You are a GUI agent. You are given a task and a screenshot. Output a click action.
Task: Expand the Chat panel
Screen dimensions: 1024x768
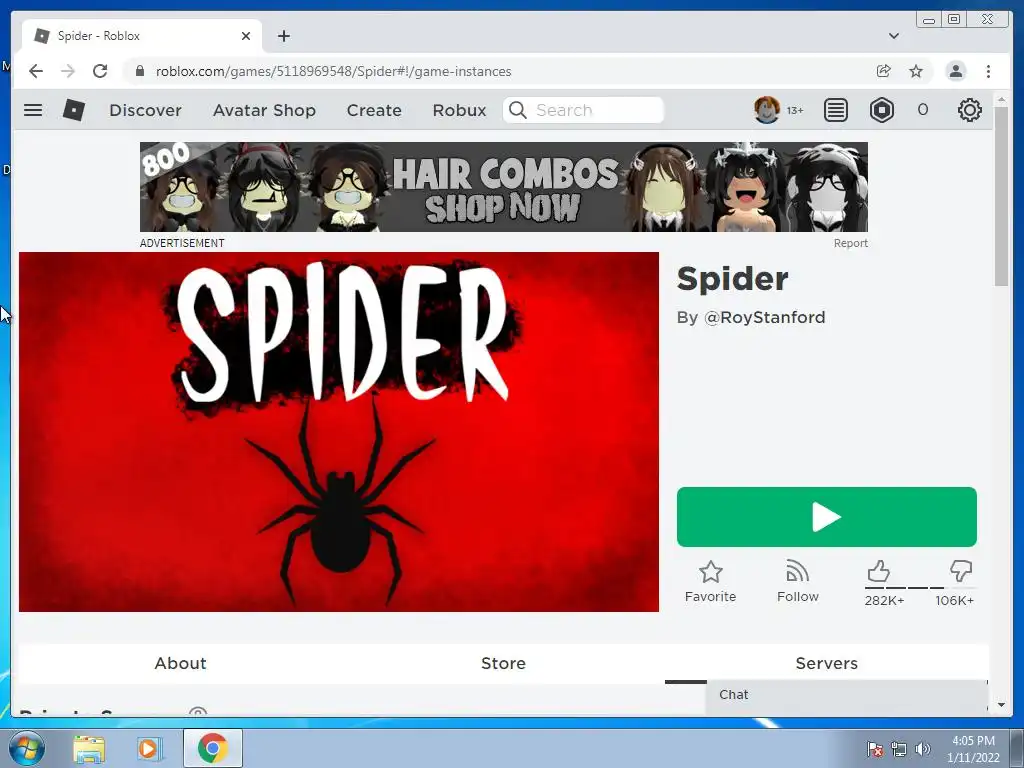click(x=846, y=695)
